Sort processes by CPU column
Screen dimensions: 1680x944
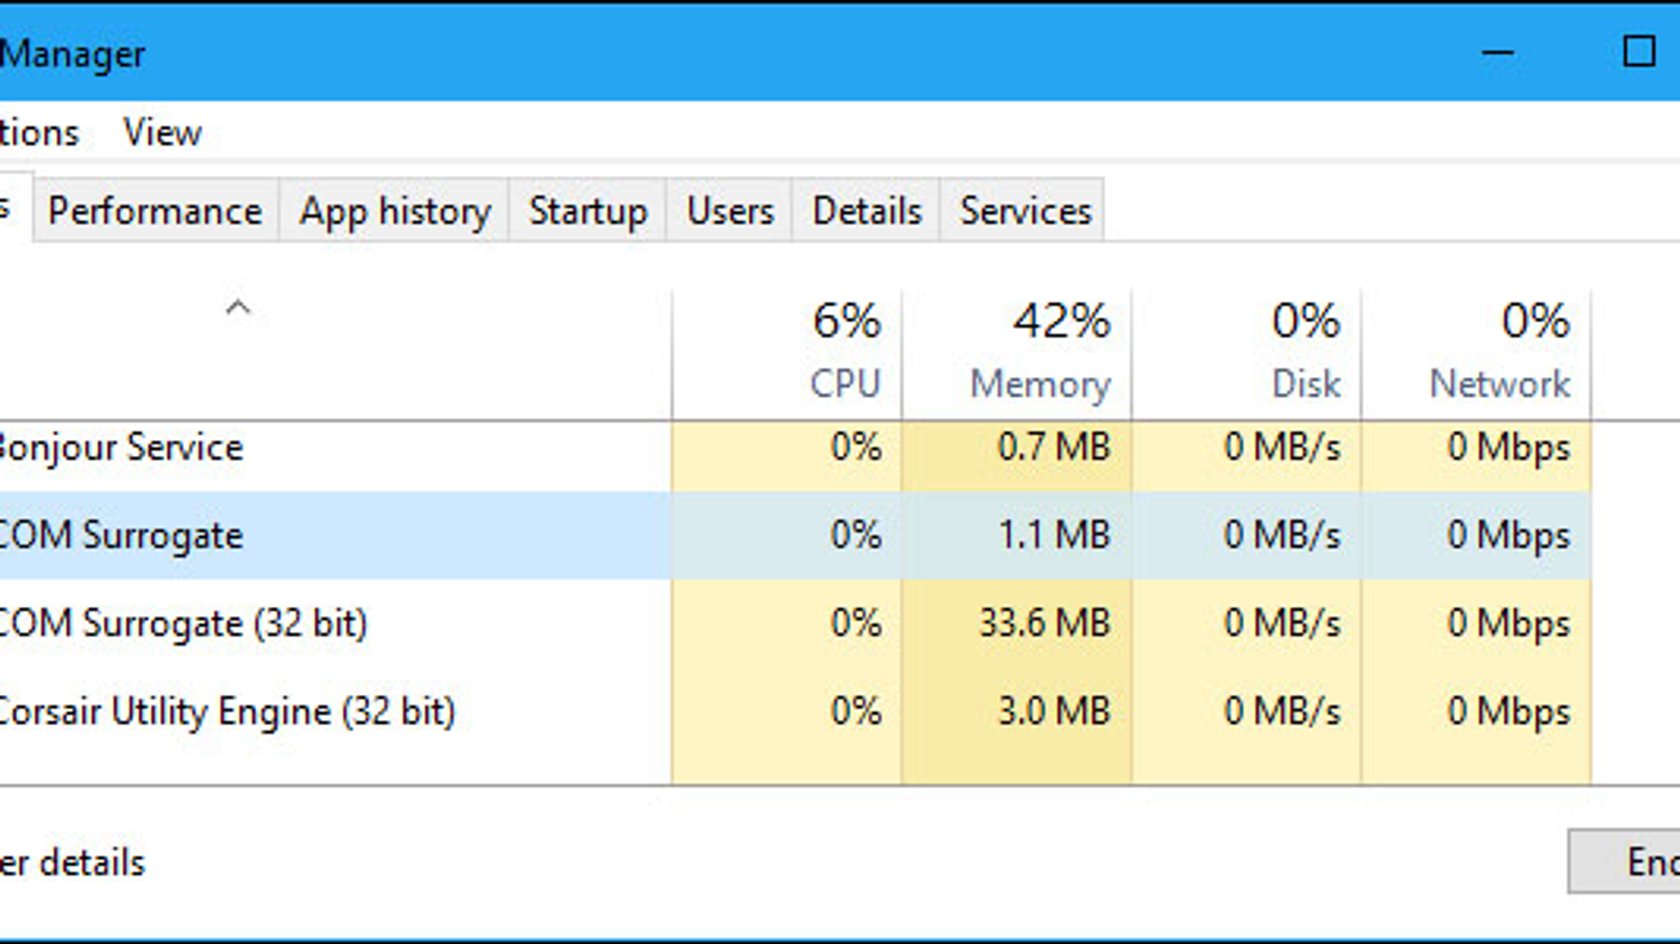(x=787, y=354)
